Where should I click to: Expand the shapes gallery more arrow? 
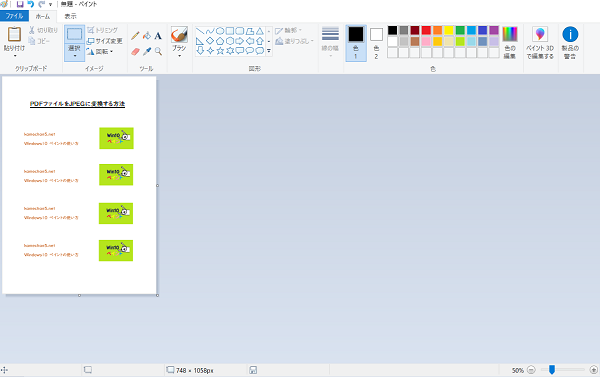tap(269, 51)
